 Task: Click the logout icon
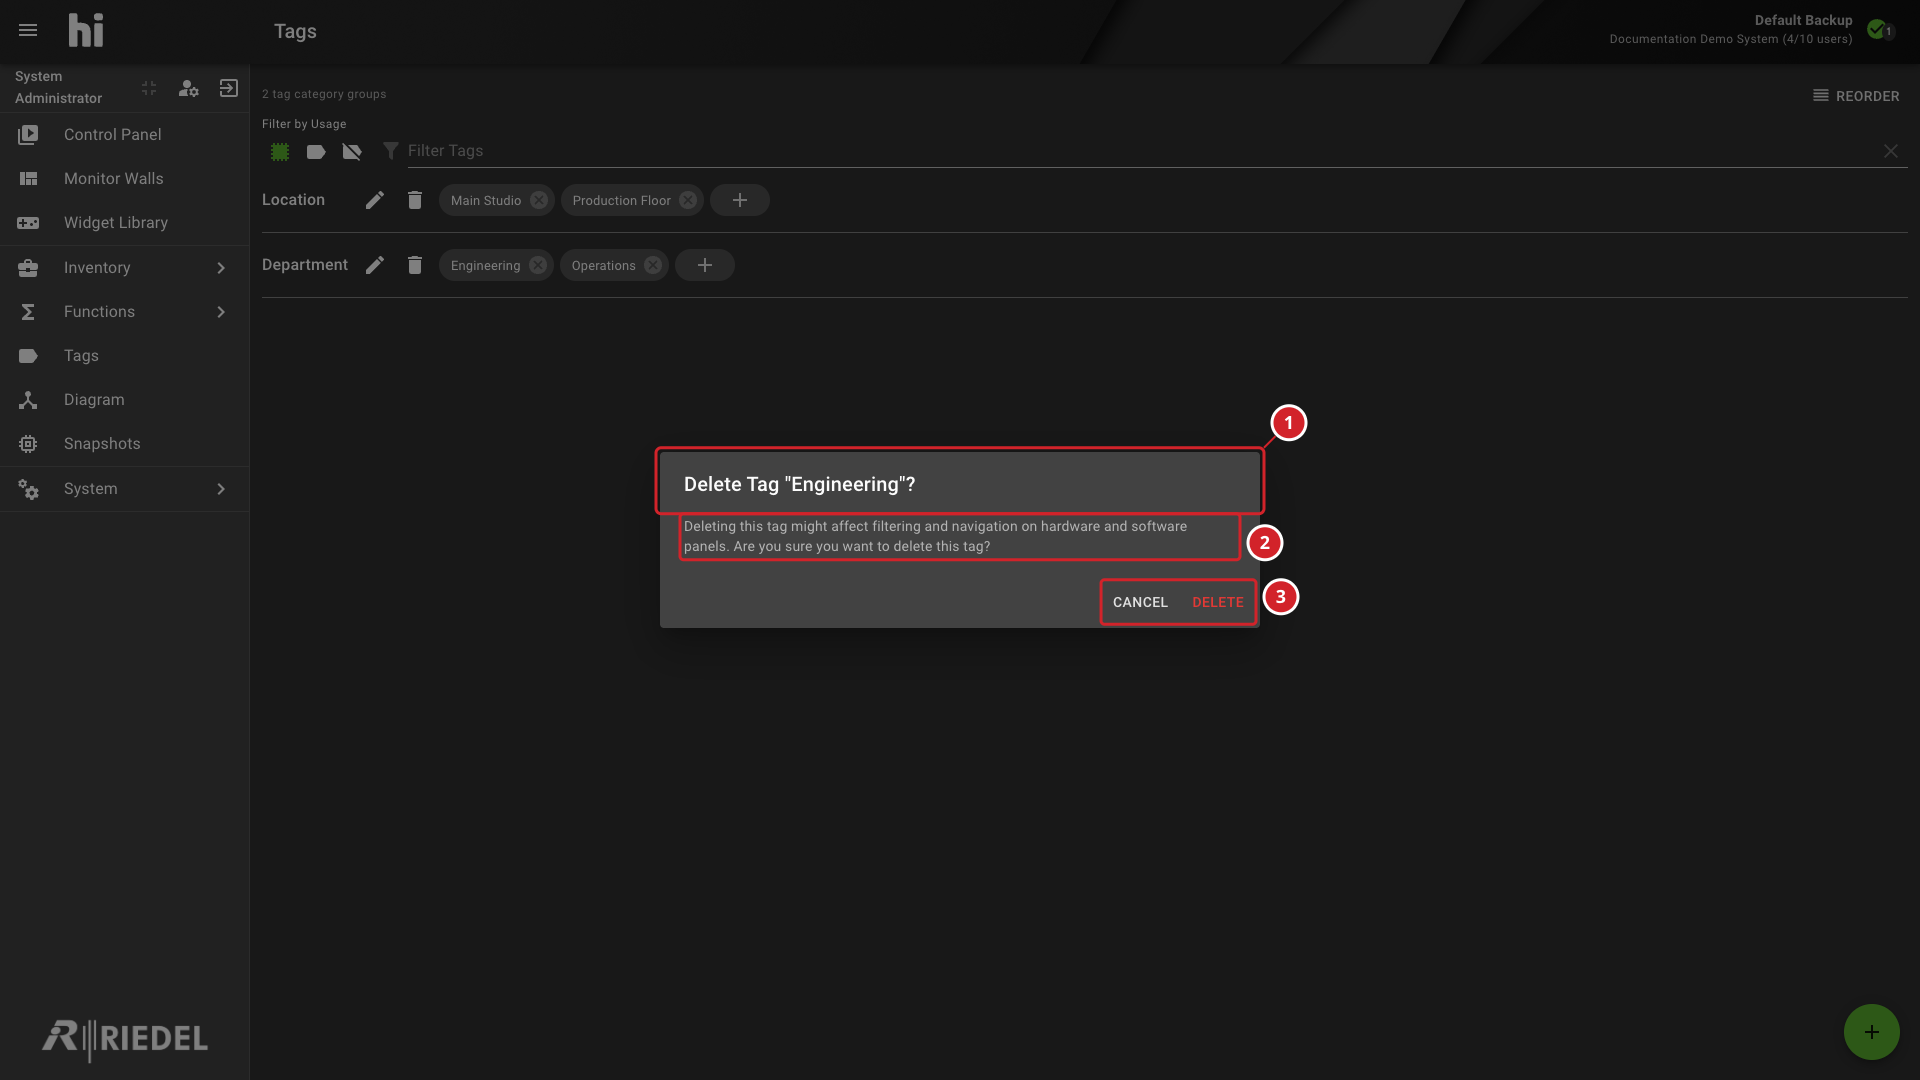(229, 88)
